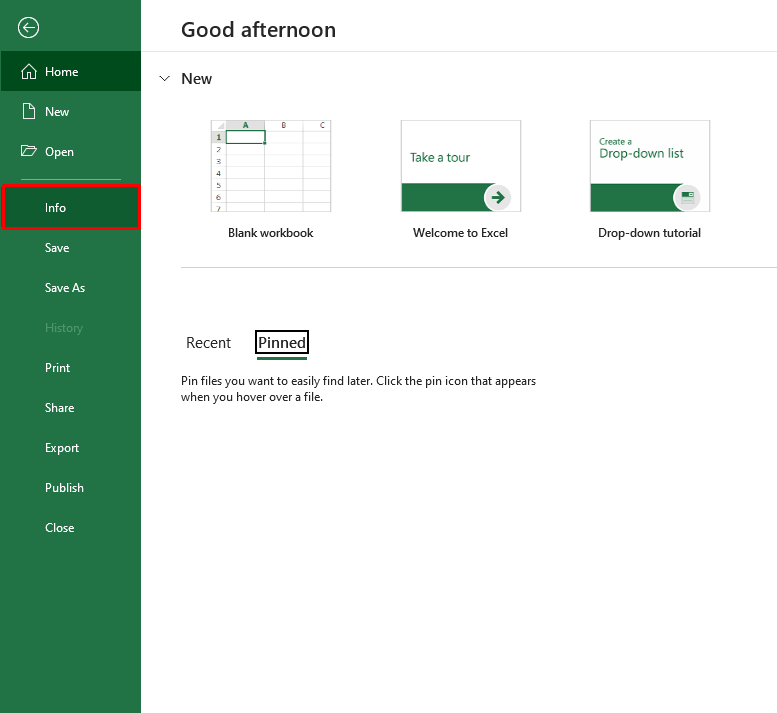Click the New document page icon
This screenshot has height=713, width=777.
[29, 111]
